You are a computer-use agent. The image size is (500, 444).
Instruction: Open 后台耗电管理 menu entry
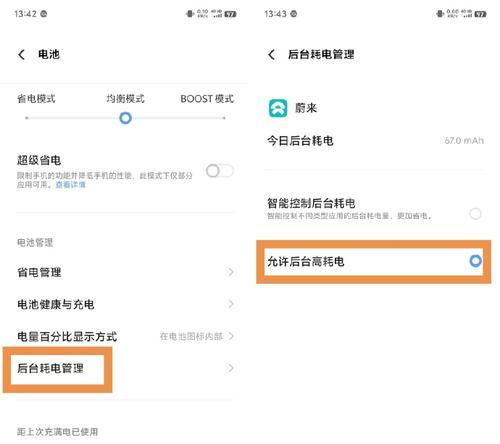coord(124,368)
